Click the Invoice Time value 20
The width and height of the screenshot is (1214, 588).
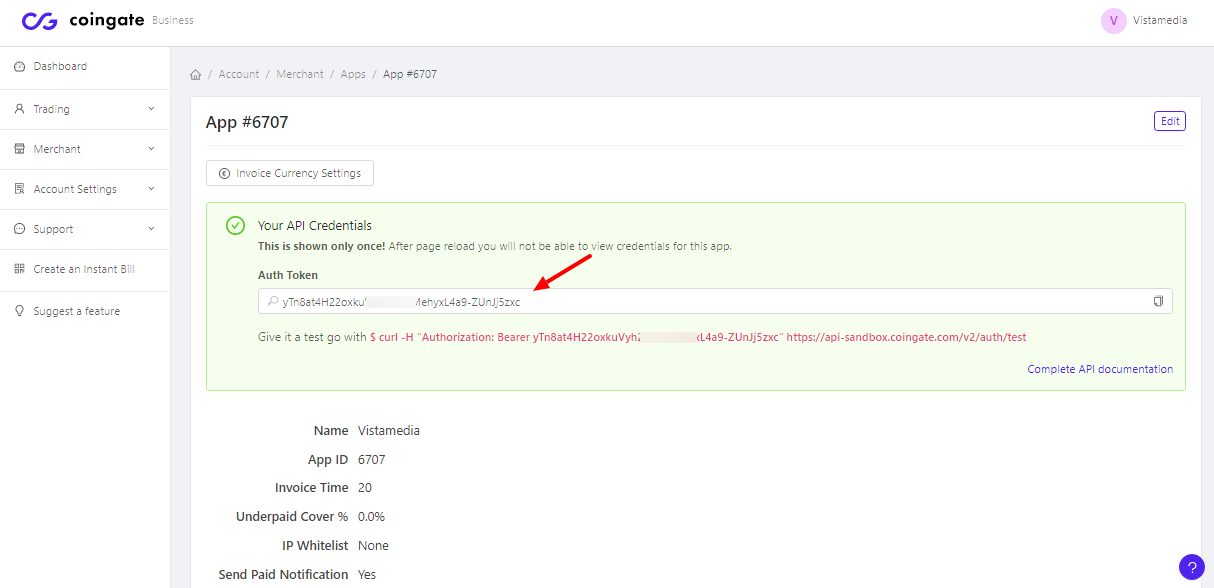coord(365,488)
